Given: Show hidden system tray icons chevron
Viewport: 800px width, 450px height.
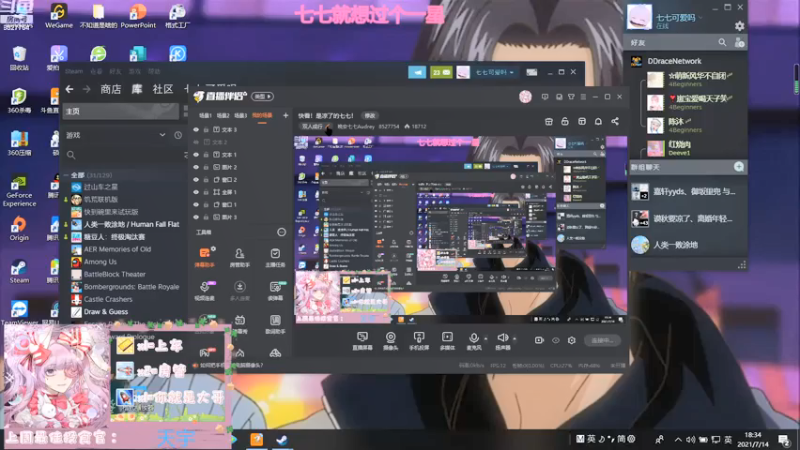Looking at the screenshot, I should coord(678,439).
